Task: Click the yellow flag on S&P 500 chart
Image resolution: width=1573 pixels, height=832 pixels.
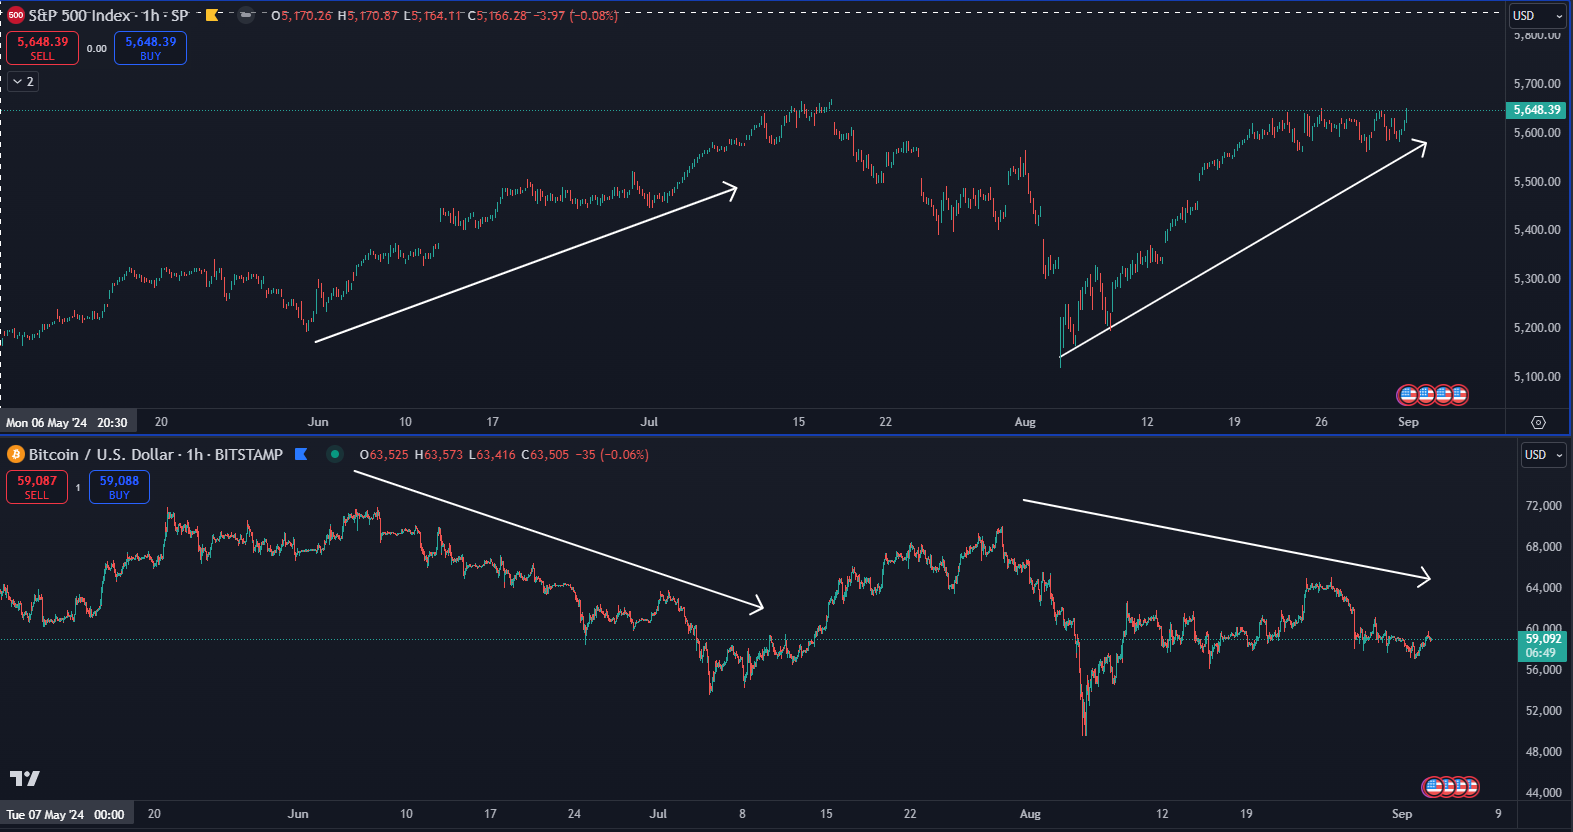Action: pos(212,15)
